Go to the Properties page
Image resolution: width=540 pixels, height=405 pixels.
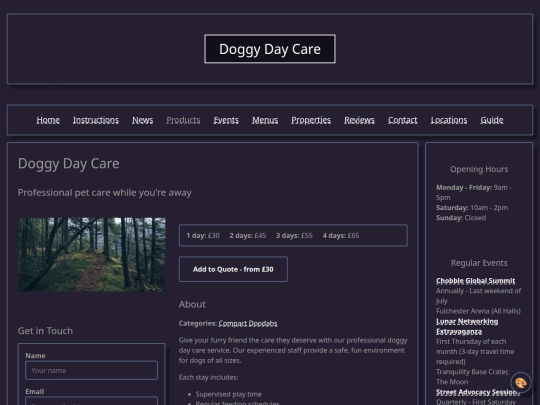point(311,120)
